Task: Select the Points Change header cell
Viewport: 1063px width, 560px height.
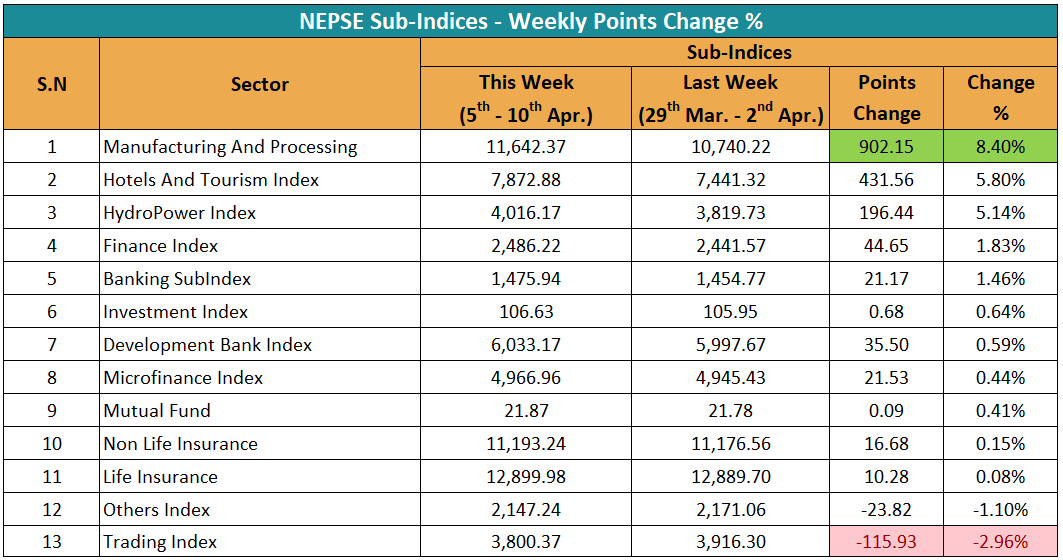Action: (886, 98)
